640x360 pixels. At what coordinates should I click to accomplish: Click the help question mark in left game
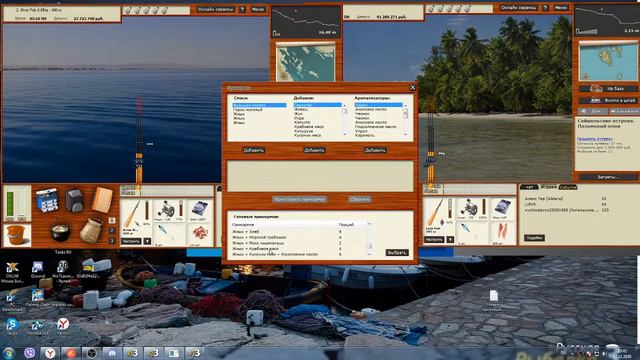[x=242, y=9]
